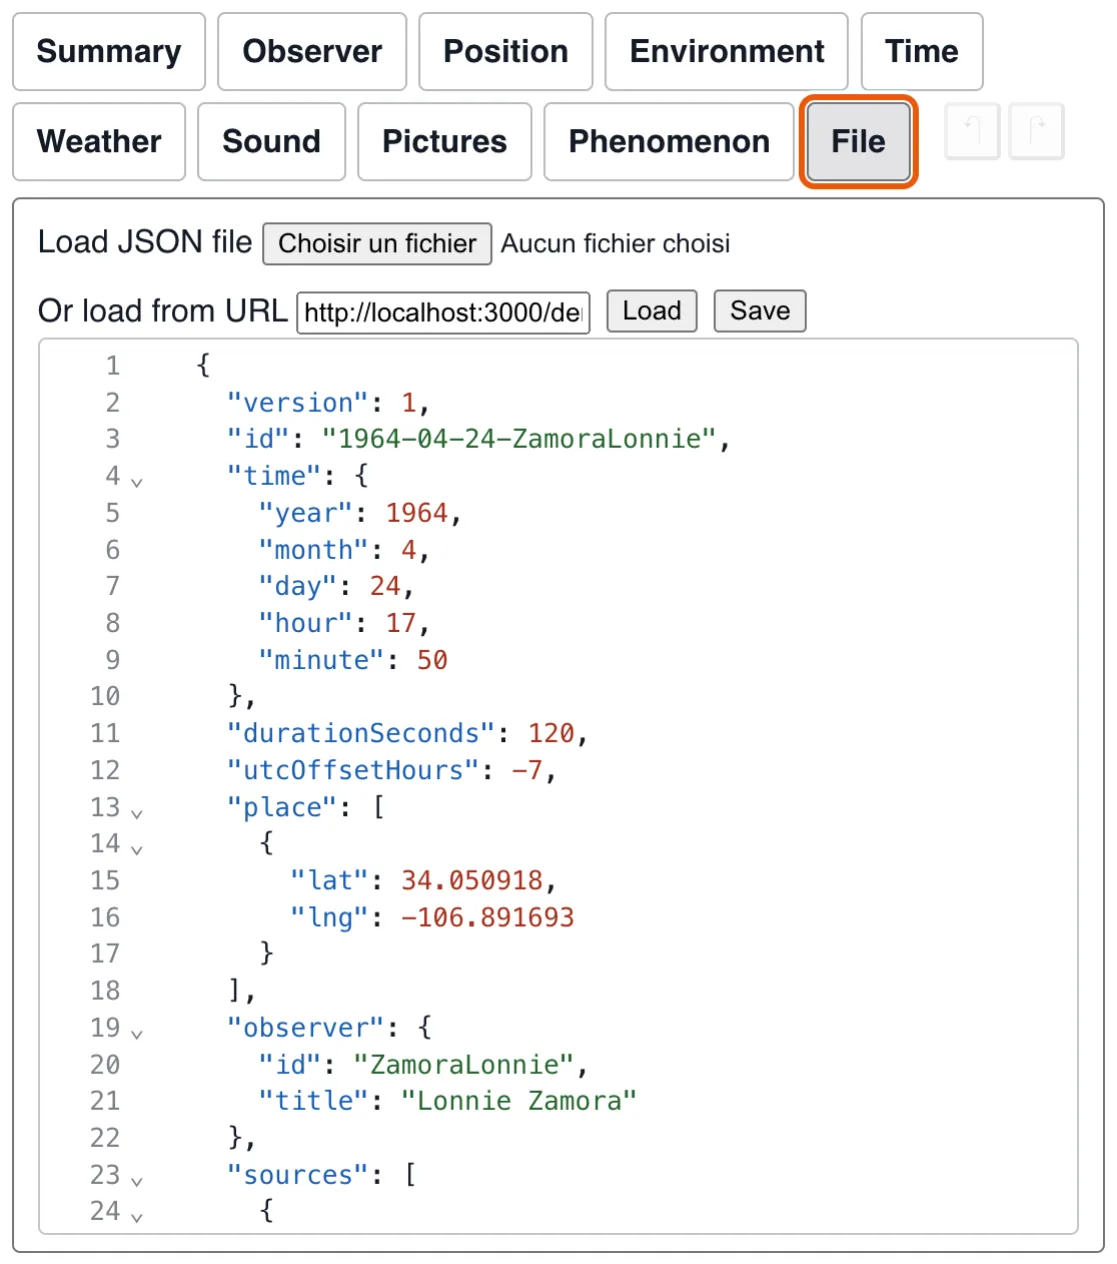
Task: Open the Phenomenon tab
Action: coord(669,142)
